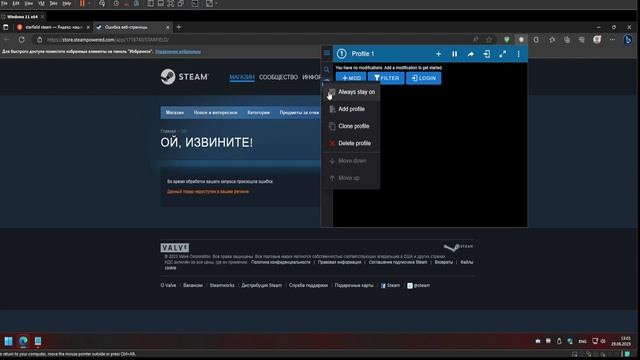640x360 pixels.
Task: Select the Windows 11 x64 VM tab
Action: pos(22,17)
